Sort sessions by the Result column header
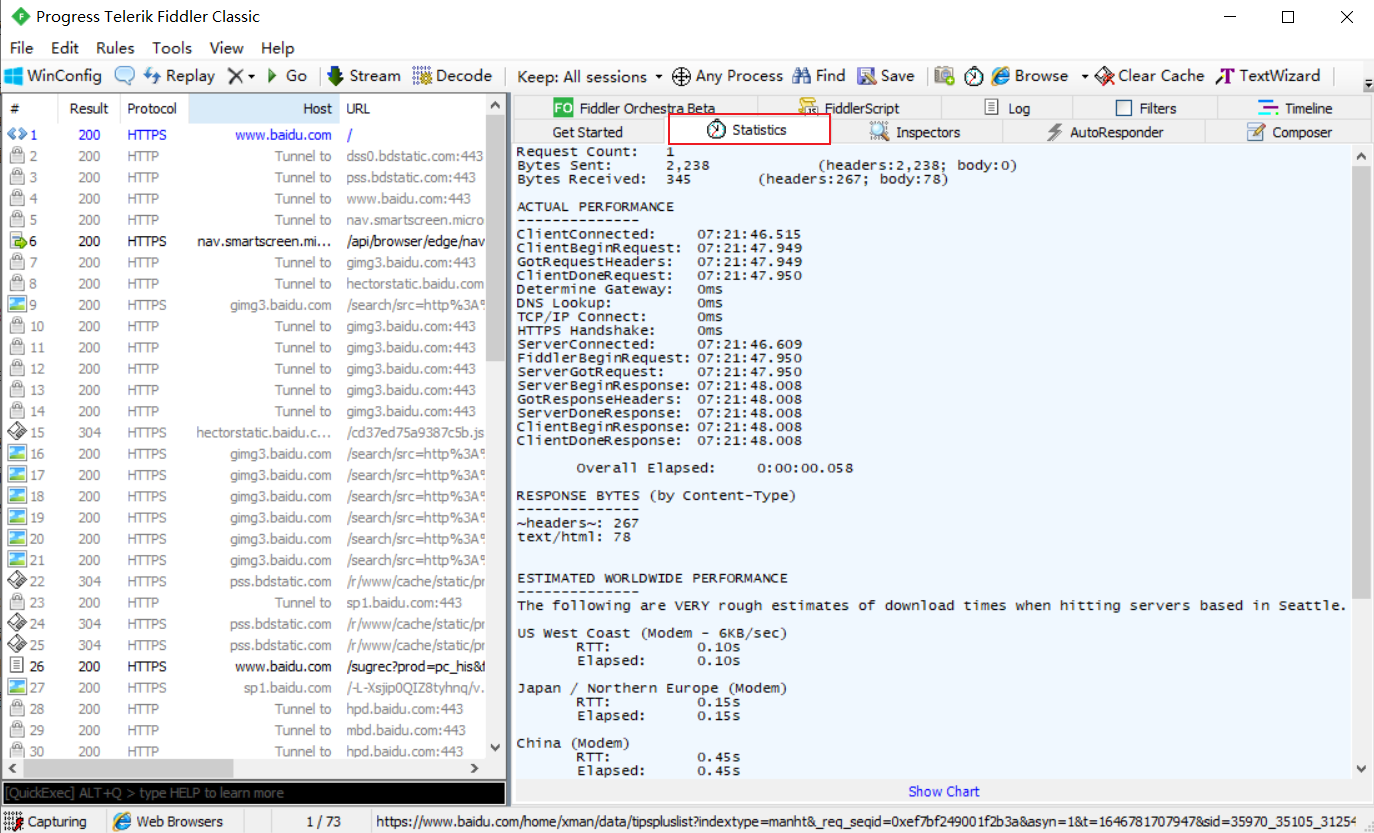 pyautogui.click(x=90, y=108)
